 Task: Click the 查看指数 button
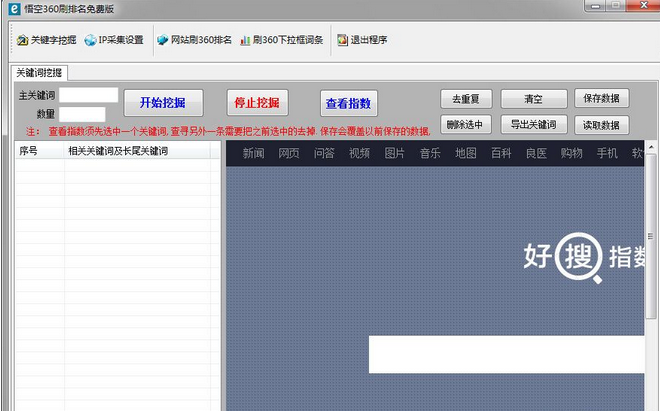[348, 103]
